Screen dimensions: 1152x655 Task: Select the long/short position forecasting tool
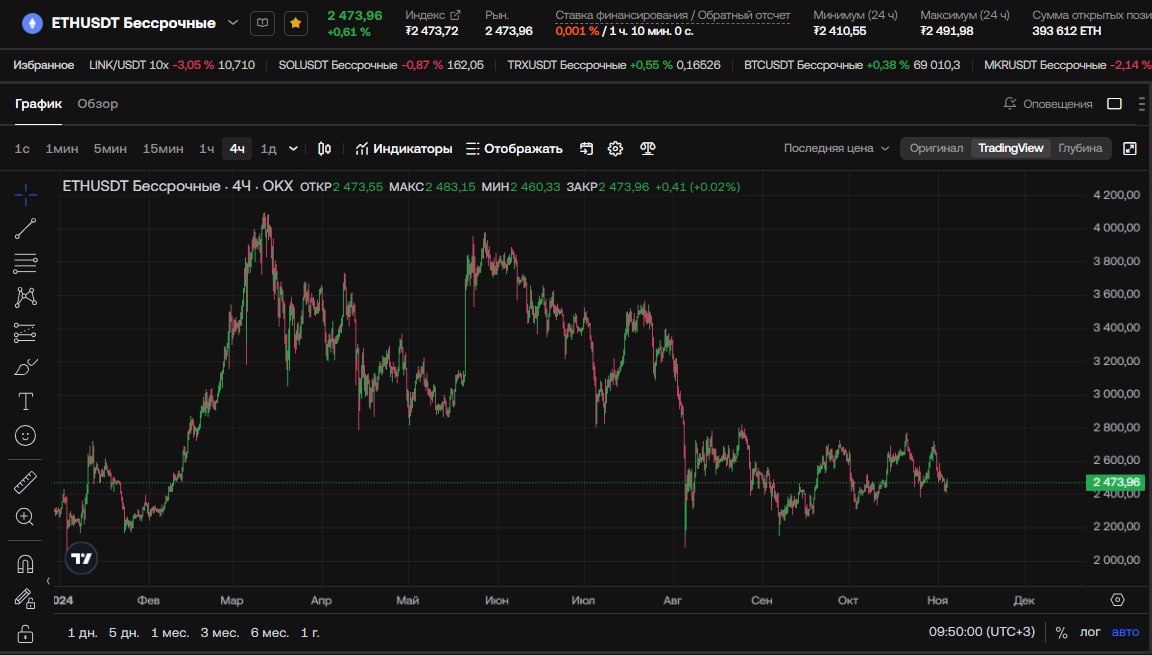point(25,333)
